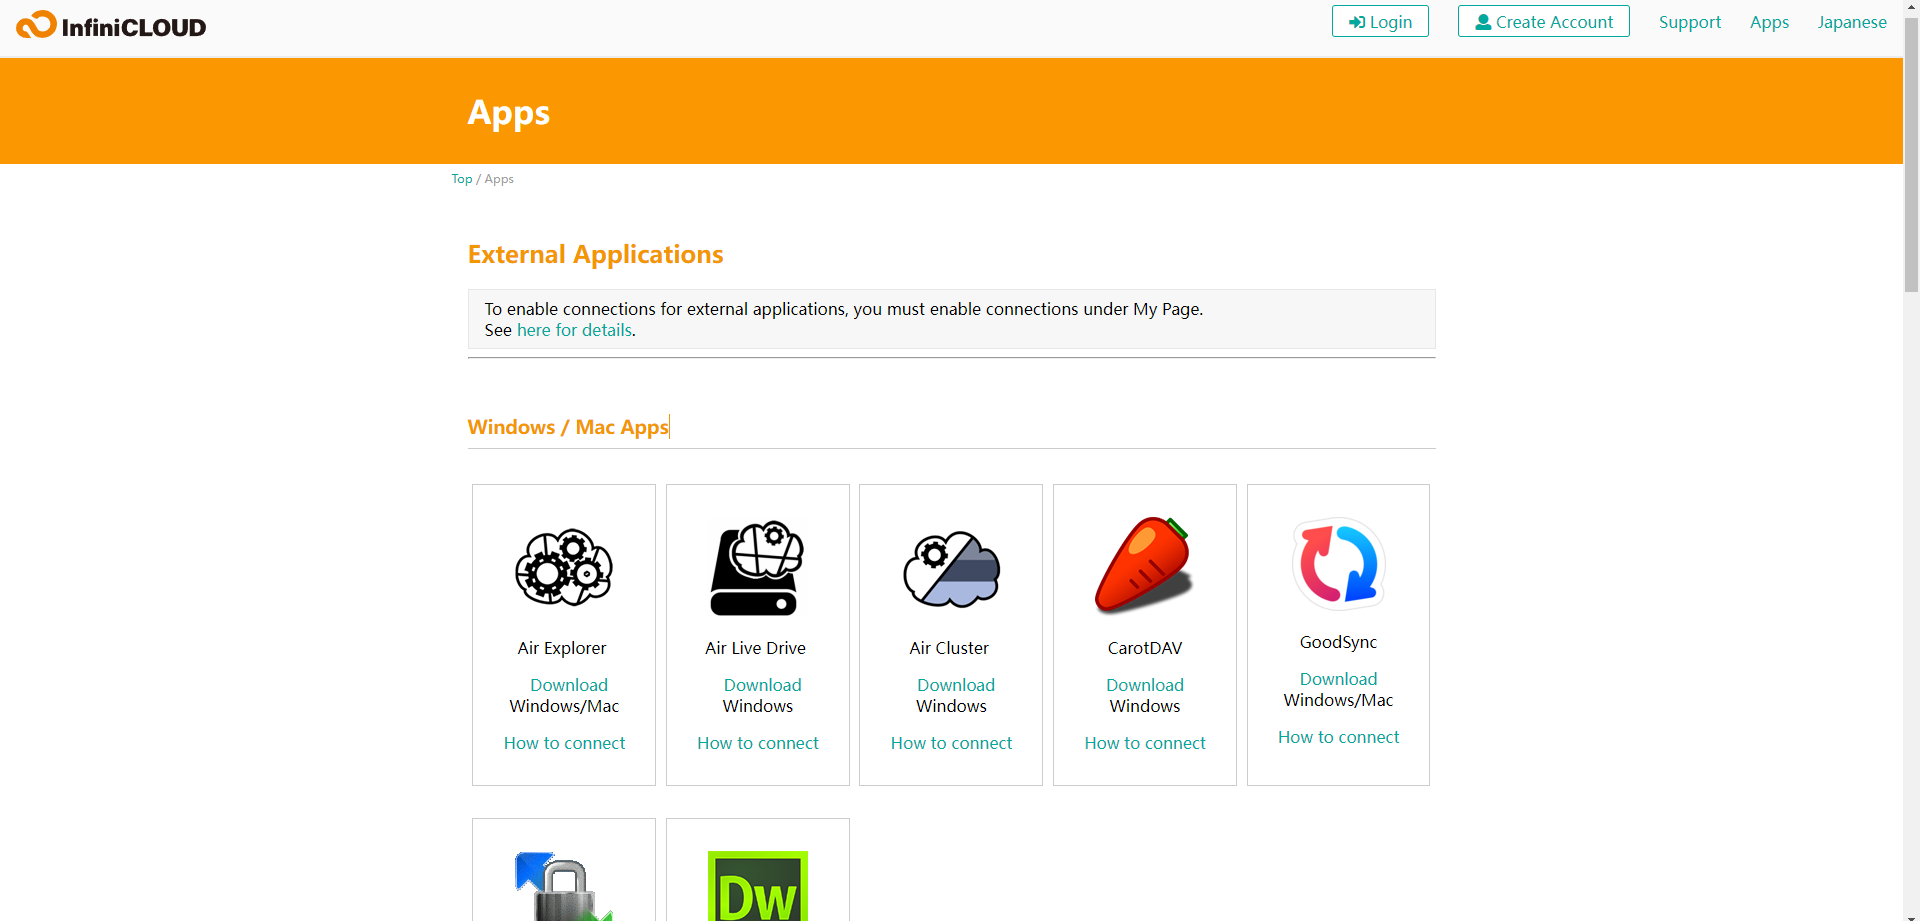Download Air Live Drive

[762, 685]
